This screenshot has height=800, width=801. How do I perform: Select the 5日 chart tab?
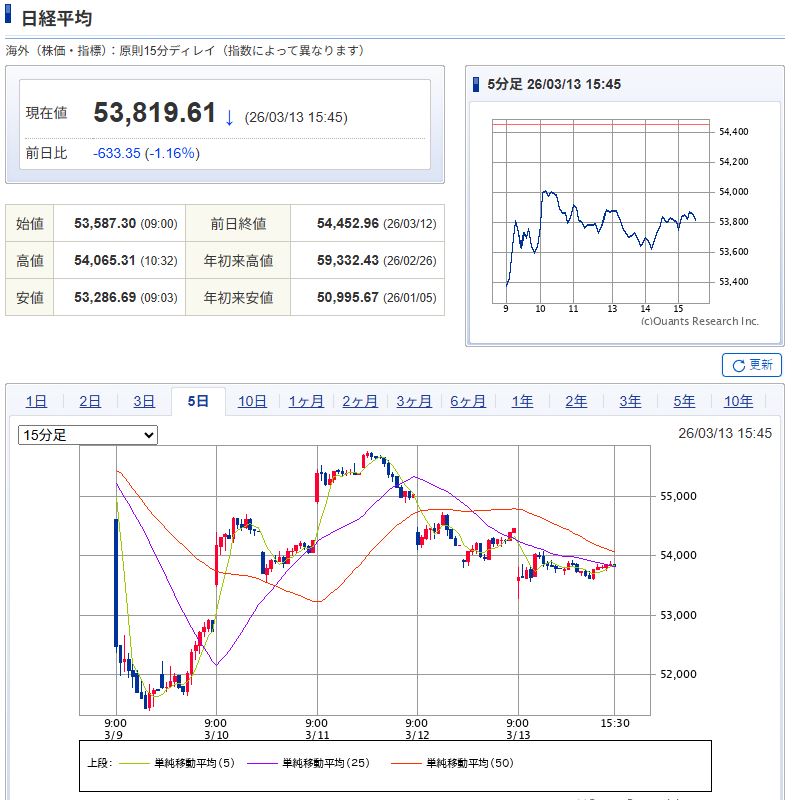(x=198, y=401)
